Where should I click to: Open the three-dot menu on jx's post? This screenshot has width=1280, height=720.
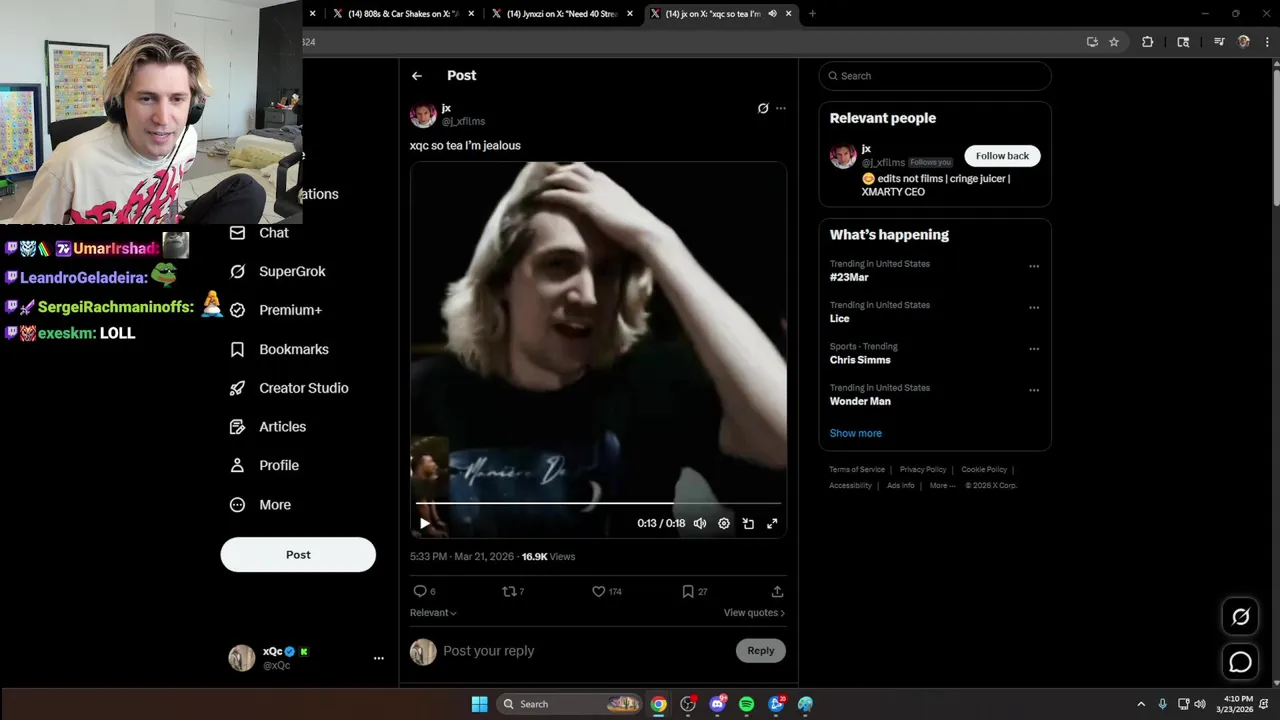pyautogui.click(x=781, y=108)
